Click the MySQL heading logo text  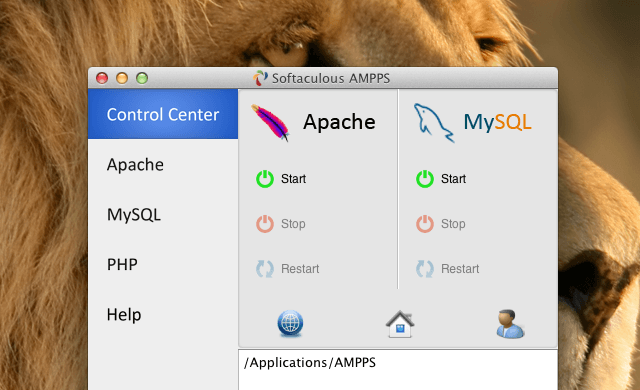(498, 122)
